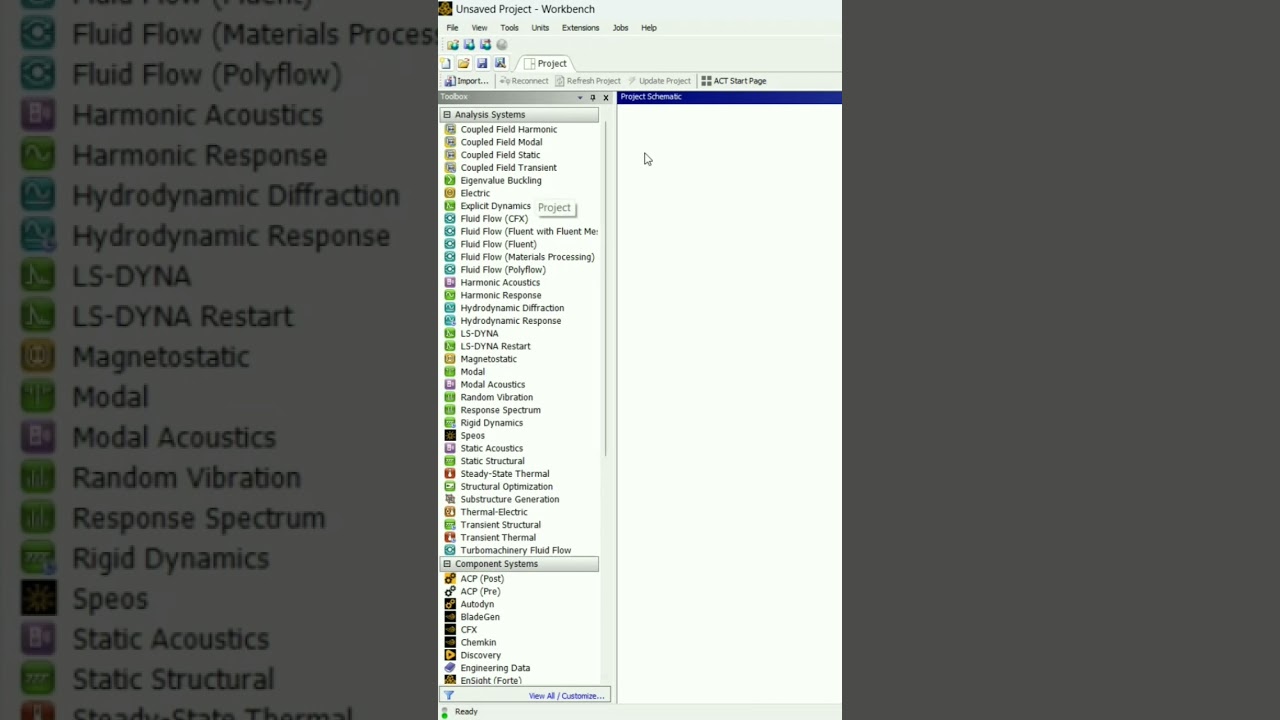Click the Reconnect button
The width and height of the screenshot is (1280, 720).
coord(523,81)
